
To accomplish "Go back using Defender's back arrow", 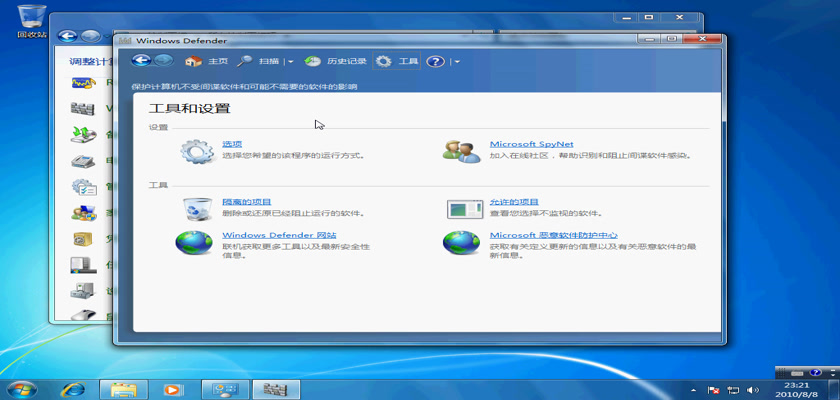I will coord(141,61).
